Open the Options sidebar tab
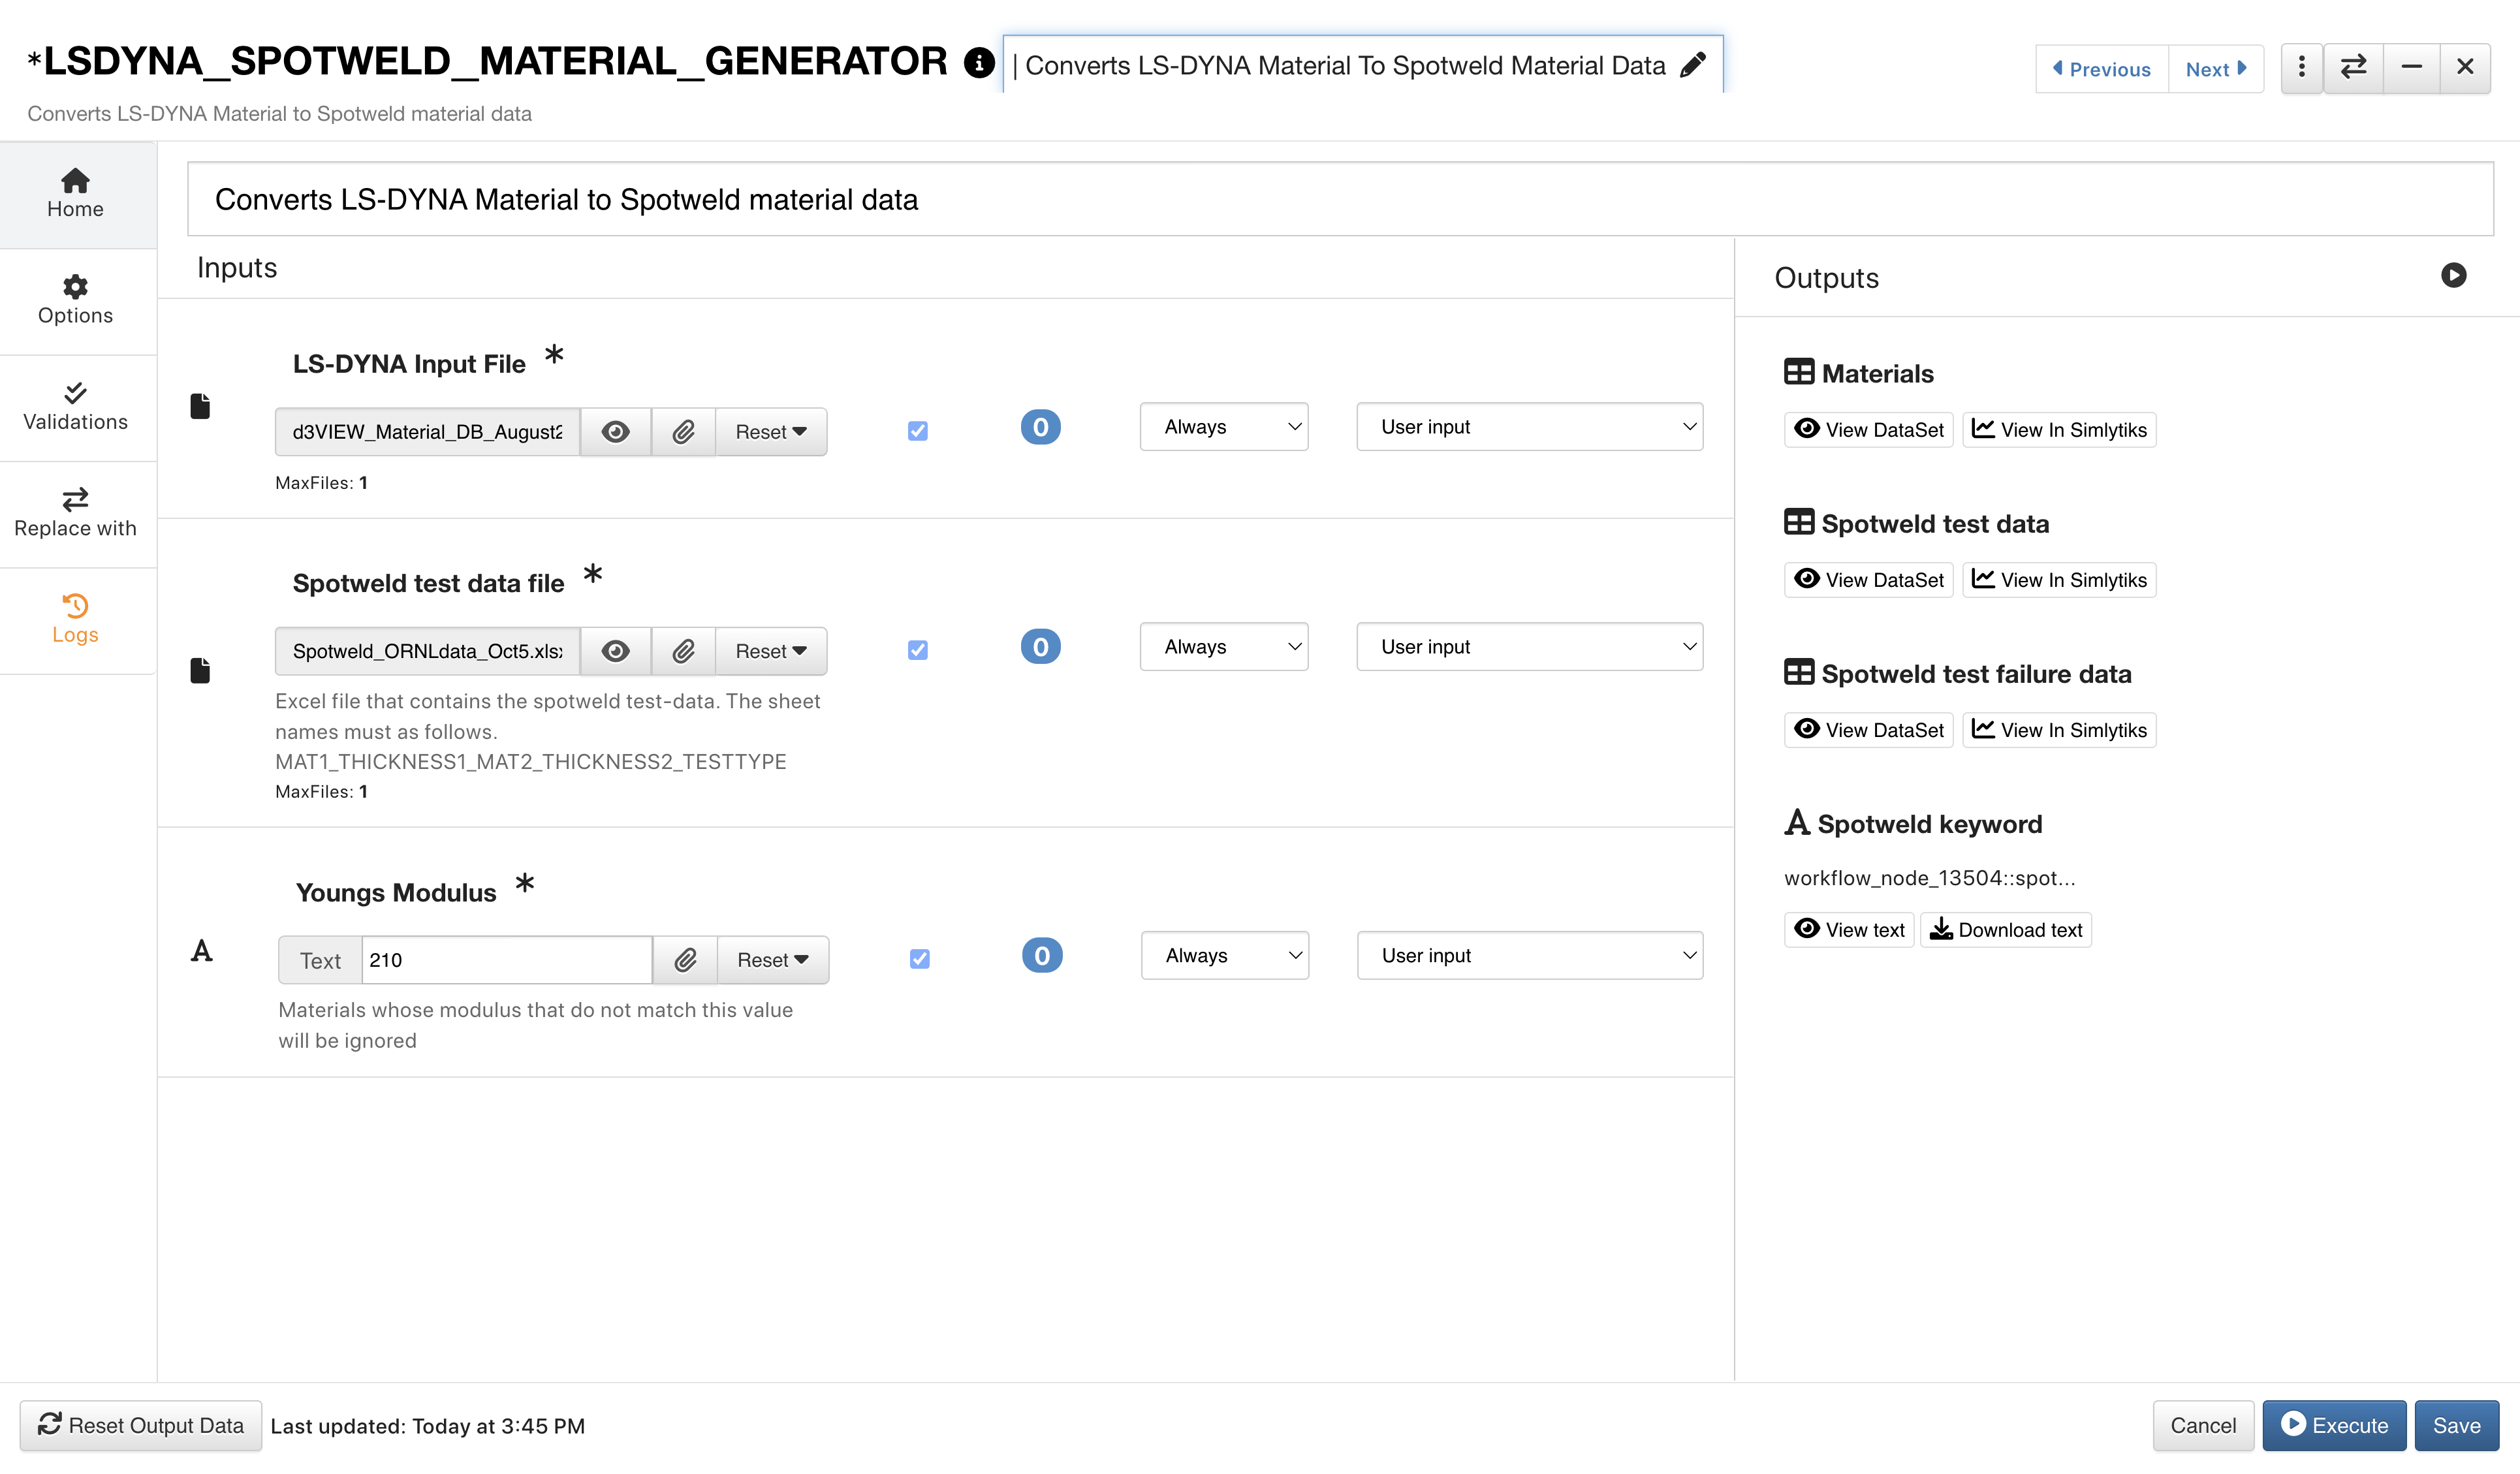2520x1474 pixels. click(x=76, y=301)
